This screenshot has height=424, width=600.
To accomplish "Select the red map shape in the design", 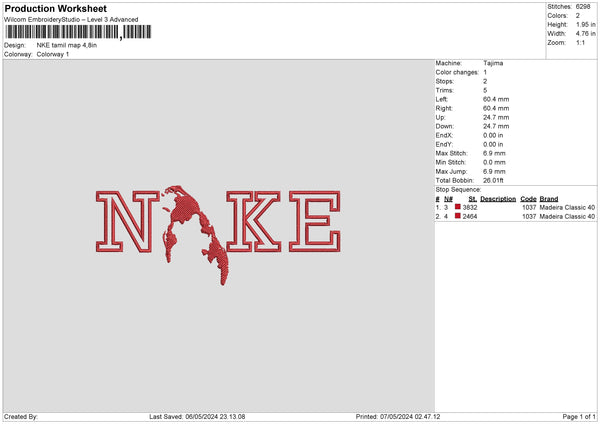I will pyautogui.click(x=196, y=233).
